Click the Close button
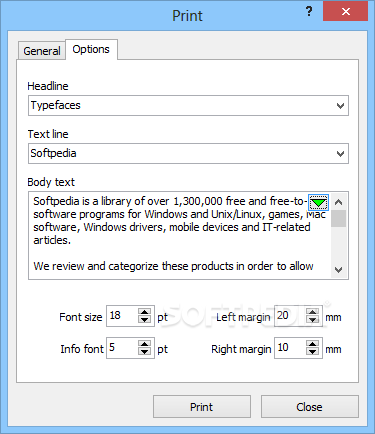375x434 pixels. 310,407
